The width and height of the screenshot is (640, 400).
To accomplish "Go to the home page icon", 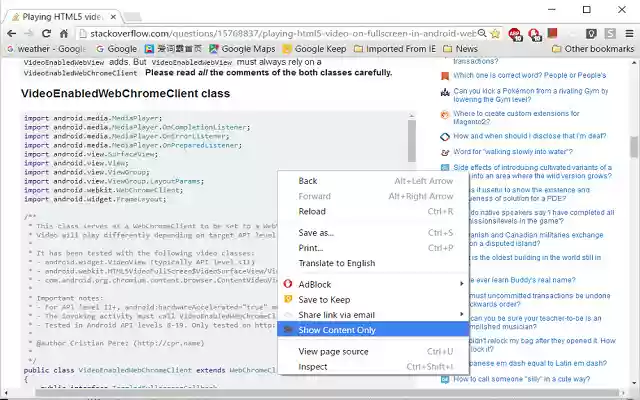I will pyautogui.click(x=64, y=33).
